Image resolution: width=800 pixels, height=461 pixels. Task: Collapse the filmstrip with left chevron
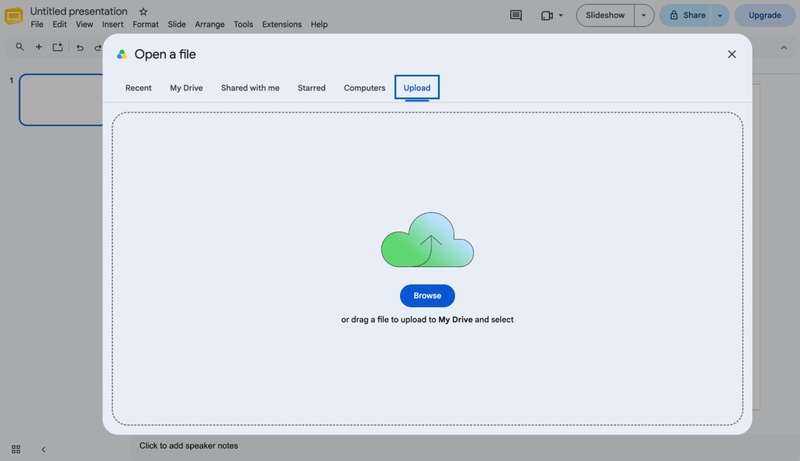[43, 449]
